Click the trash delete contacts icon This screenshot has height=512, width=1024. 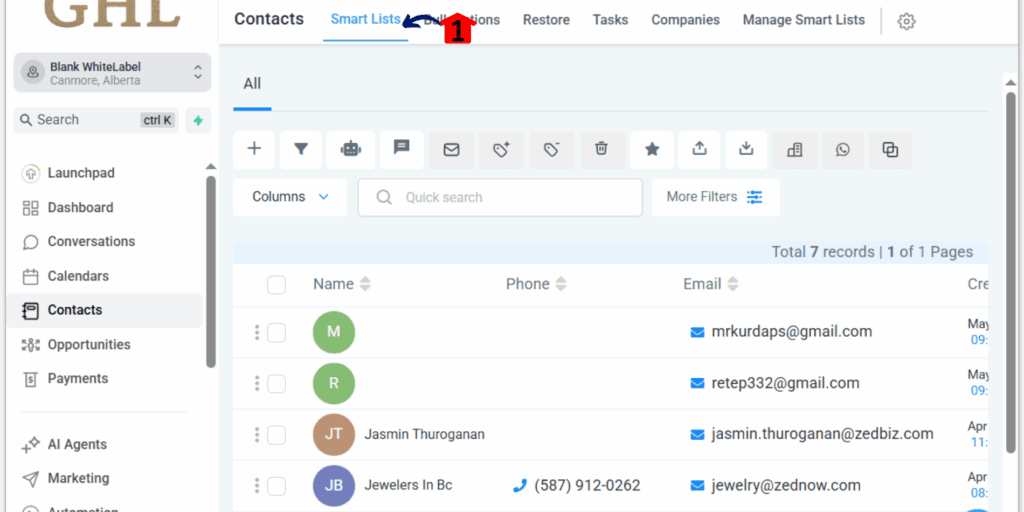tap(601, 148)
